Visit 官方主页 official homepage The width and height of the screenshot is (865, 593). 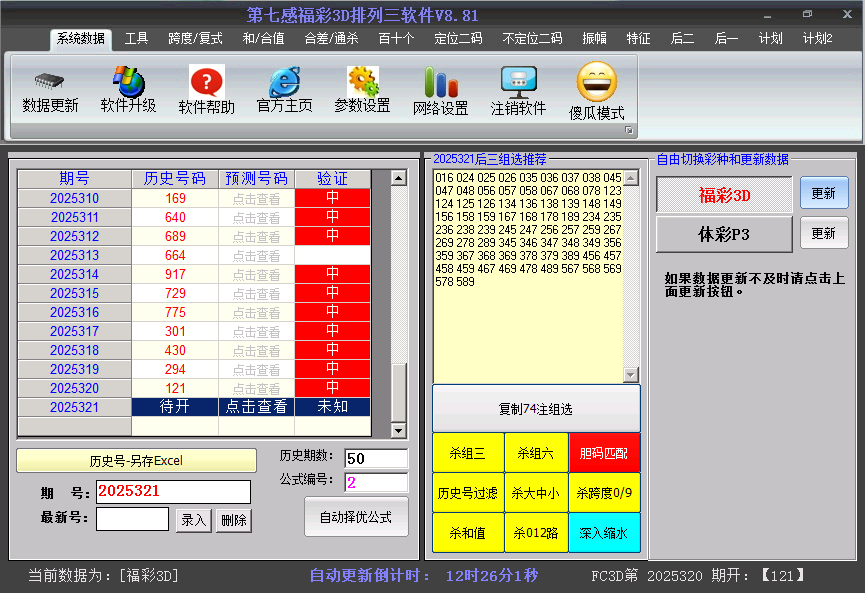pos(283,91)
